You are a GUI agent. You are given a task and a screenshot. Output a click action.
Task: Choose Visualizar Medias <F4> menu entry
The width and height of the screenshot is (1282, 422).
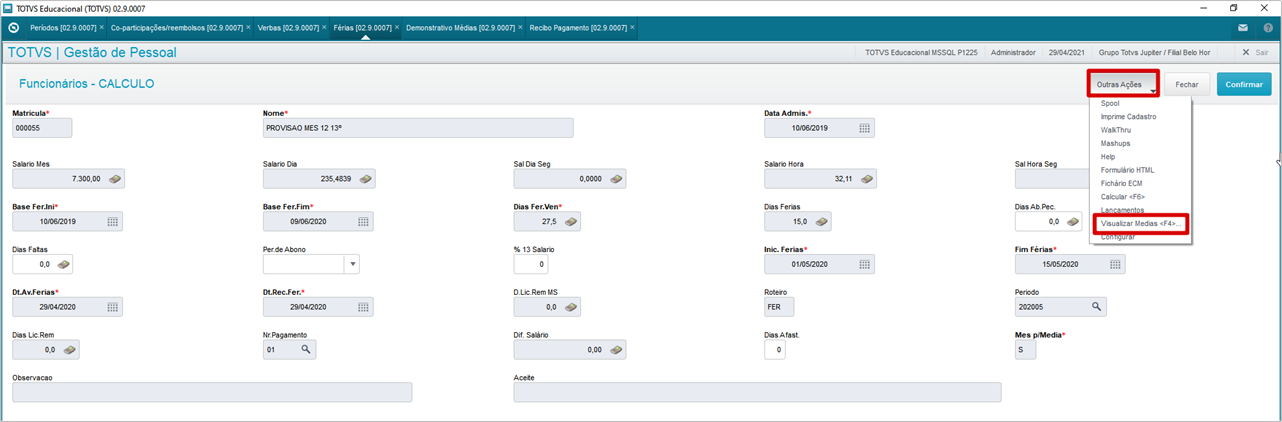point(1140,224)
